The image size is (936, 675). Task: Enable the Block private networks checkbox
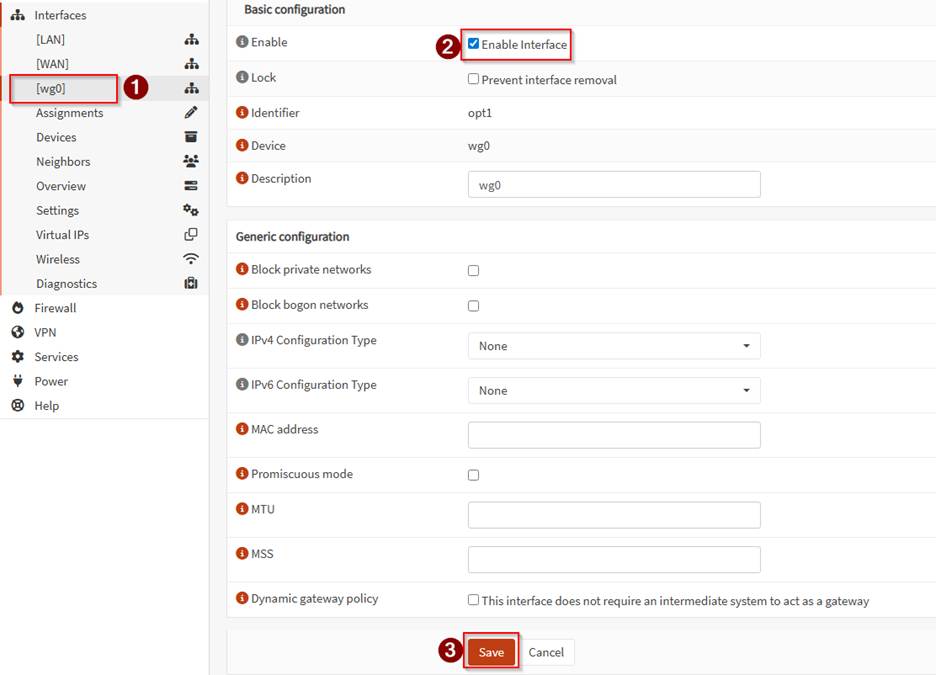474,270
